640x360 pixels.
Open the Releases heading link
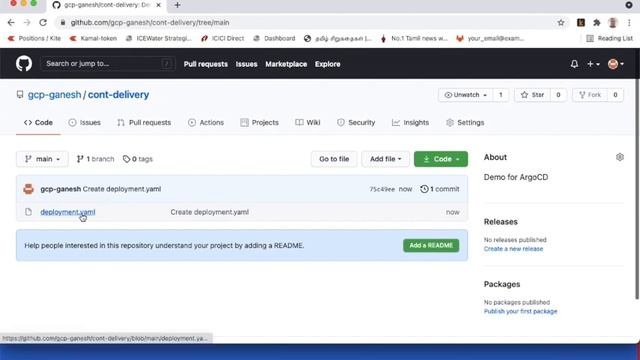500,222
